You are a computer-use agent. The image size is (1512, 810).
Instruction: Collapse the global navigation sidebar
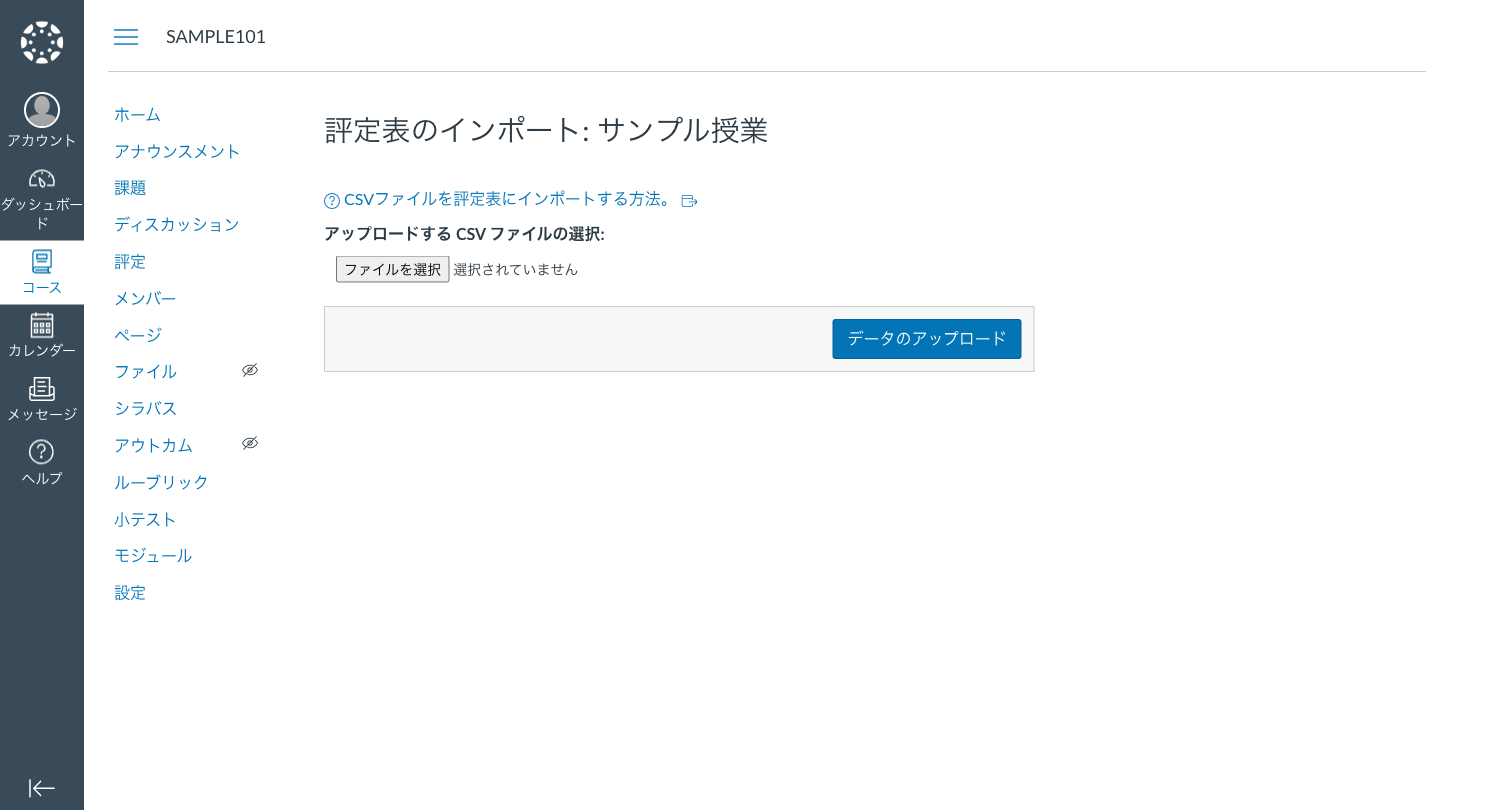[x=41, y=788]
